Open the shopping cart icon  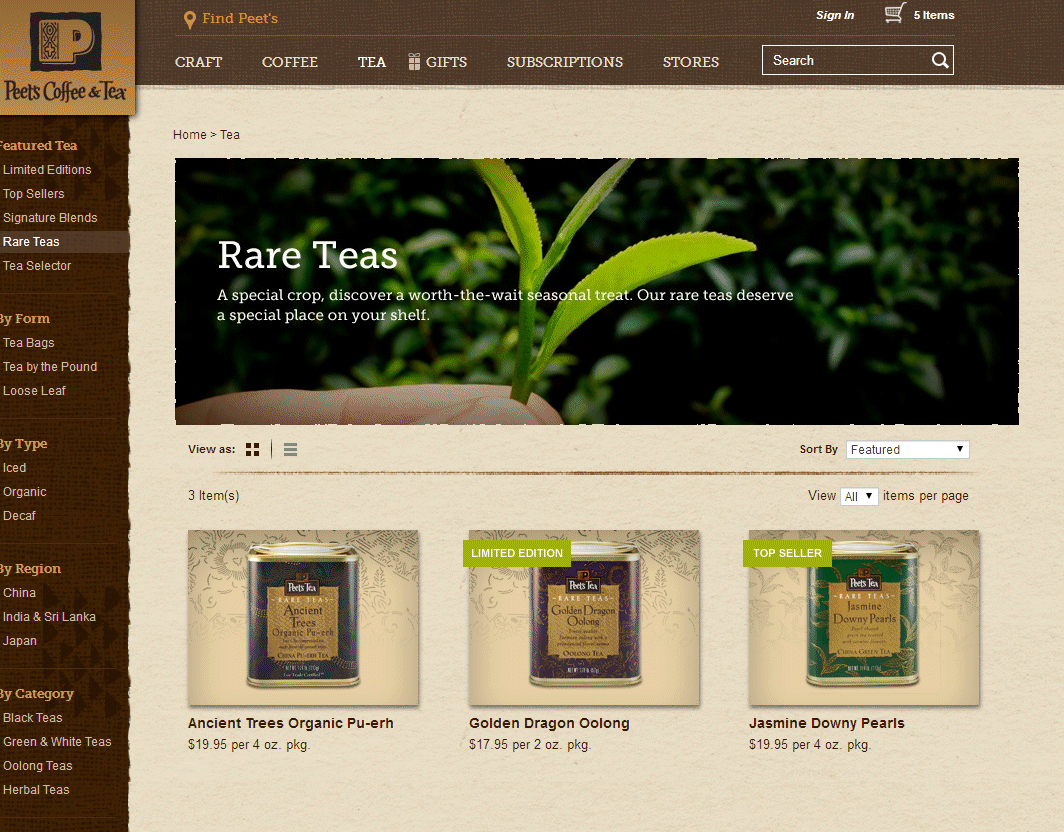click(894, 14)
